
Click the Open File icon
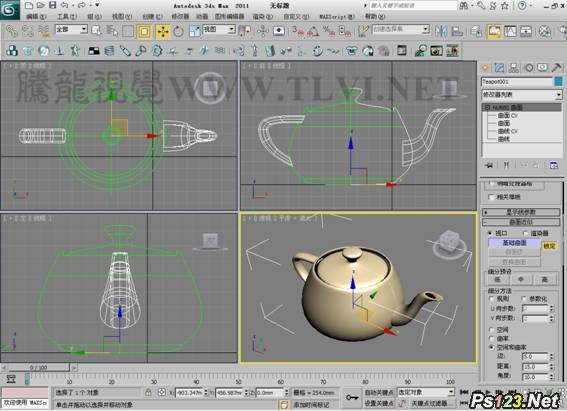click(40, 5)
